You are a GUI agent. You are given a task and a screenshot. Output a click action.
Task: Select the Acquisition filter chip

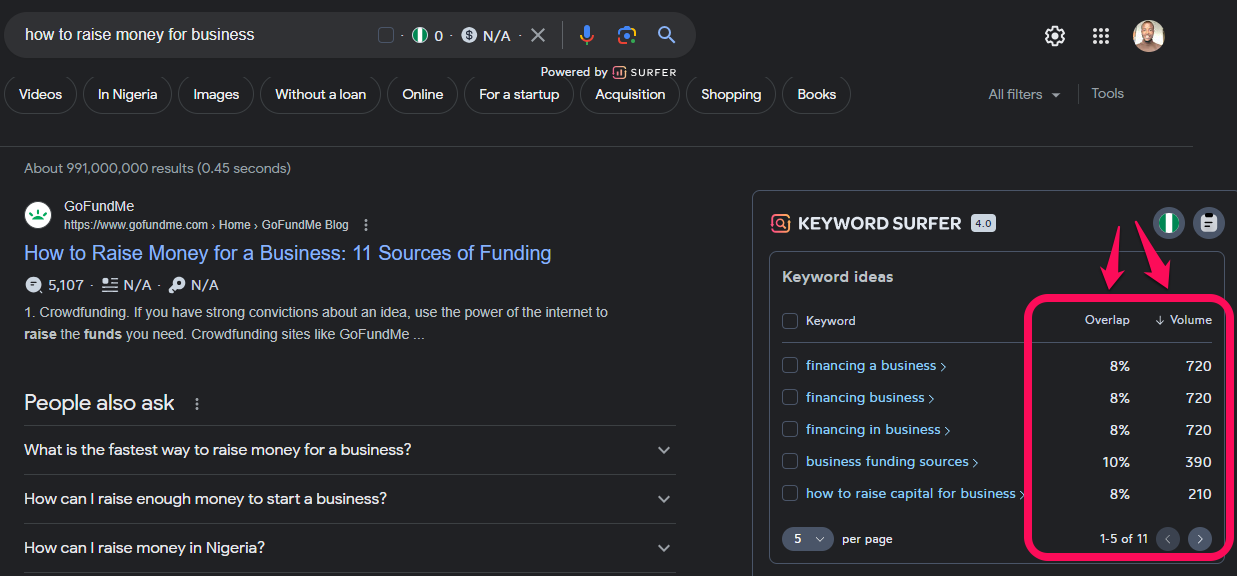[630, 94]
